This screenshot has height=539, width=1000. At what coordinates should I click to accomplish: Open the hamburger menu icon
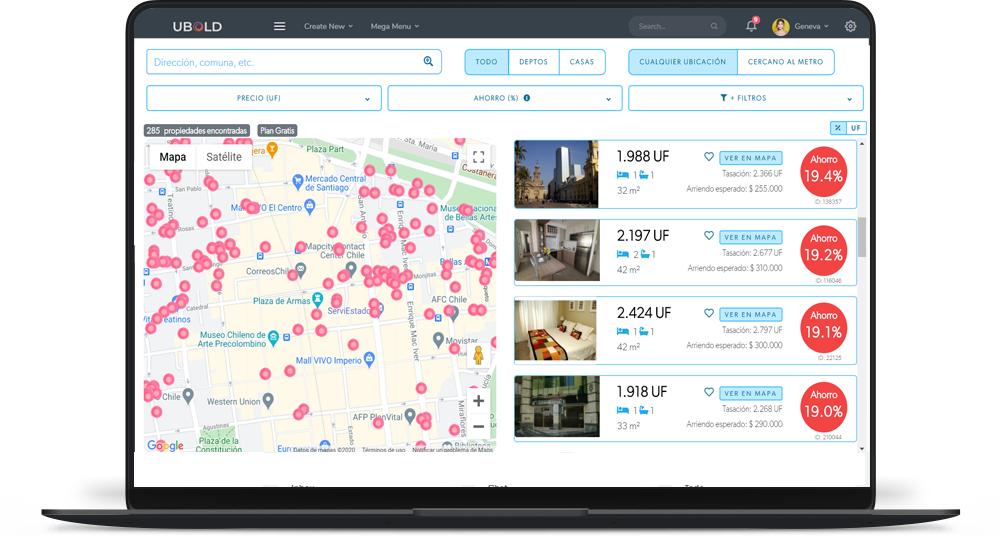tap(279, 26)
